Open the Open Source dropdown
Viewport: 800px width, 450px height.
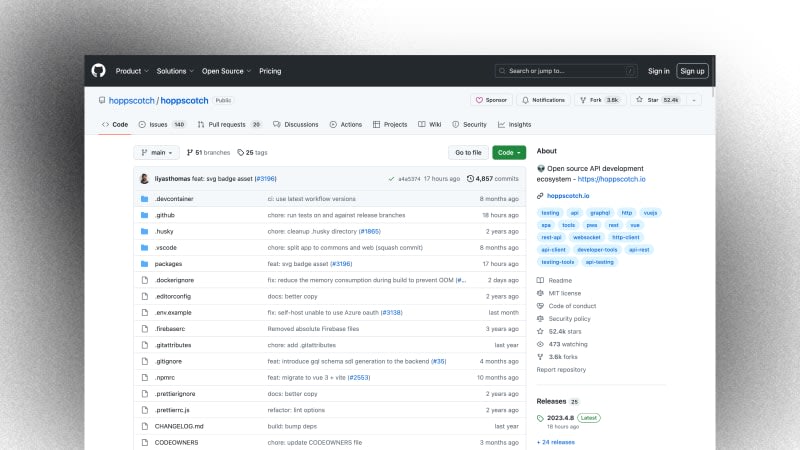pos(226,71)
